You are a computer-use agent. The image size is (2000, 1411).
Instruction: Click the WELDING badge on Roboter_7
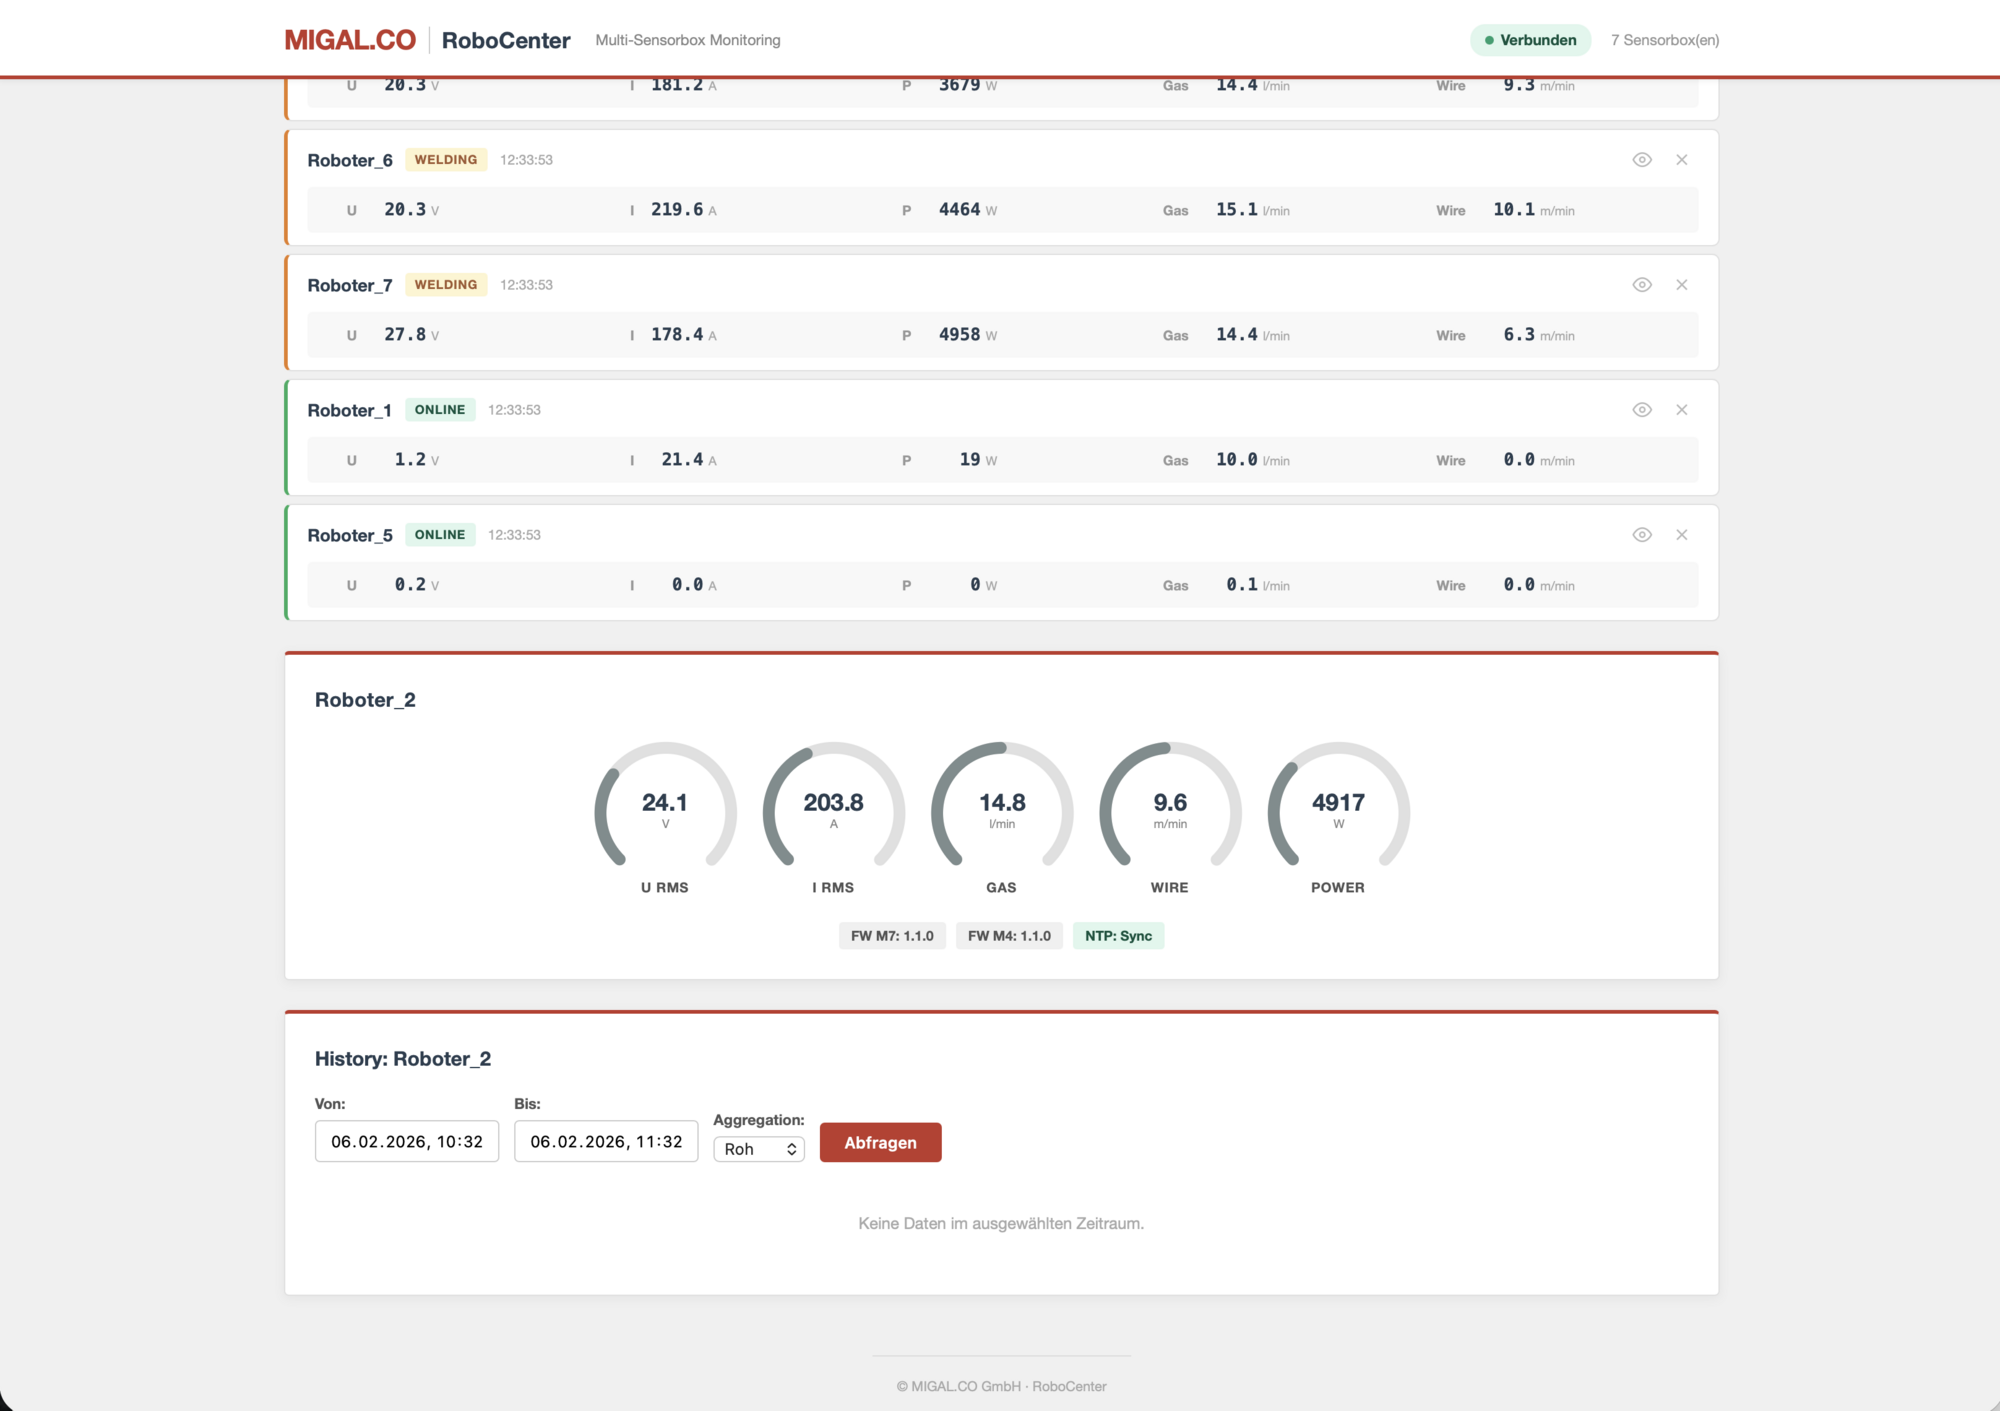(446, 285)
